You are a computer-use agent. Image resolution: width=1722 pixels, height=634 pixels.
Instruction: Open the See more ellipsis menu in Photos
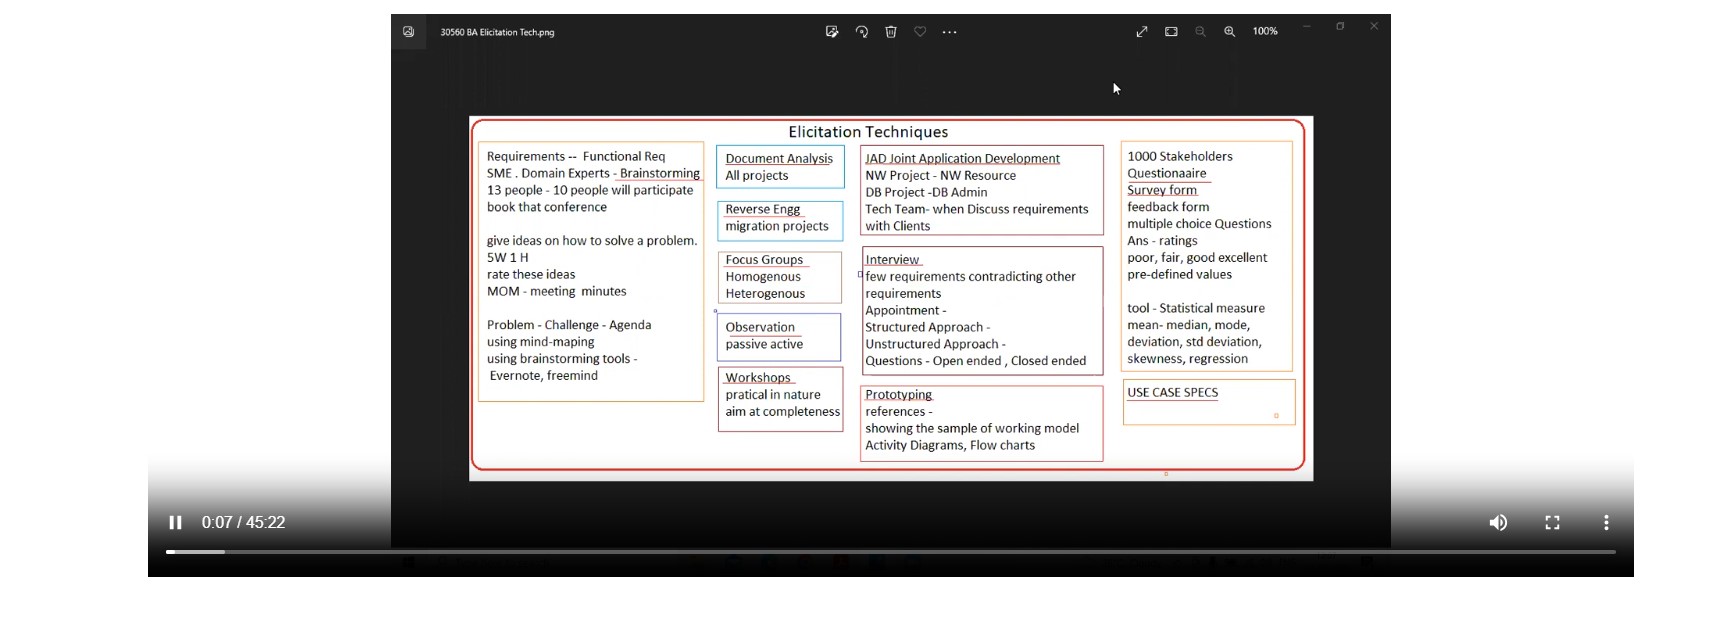tap(949, 32)
